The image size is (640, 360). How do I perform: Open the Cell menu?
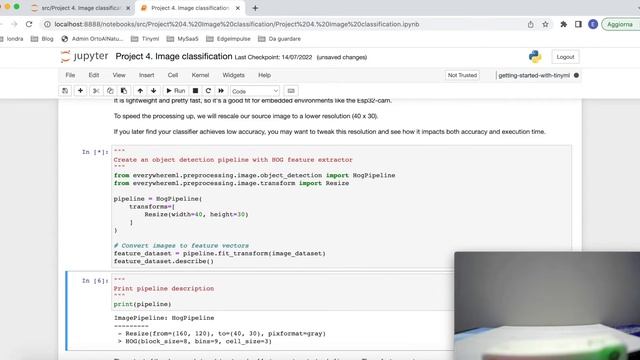(x=173, y=75)
